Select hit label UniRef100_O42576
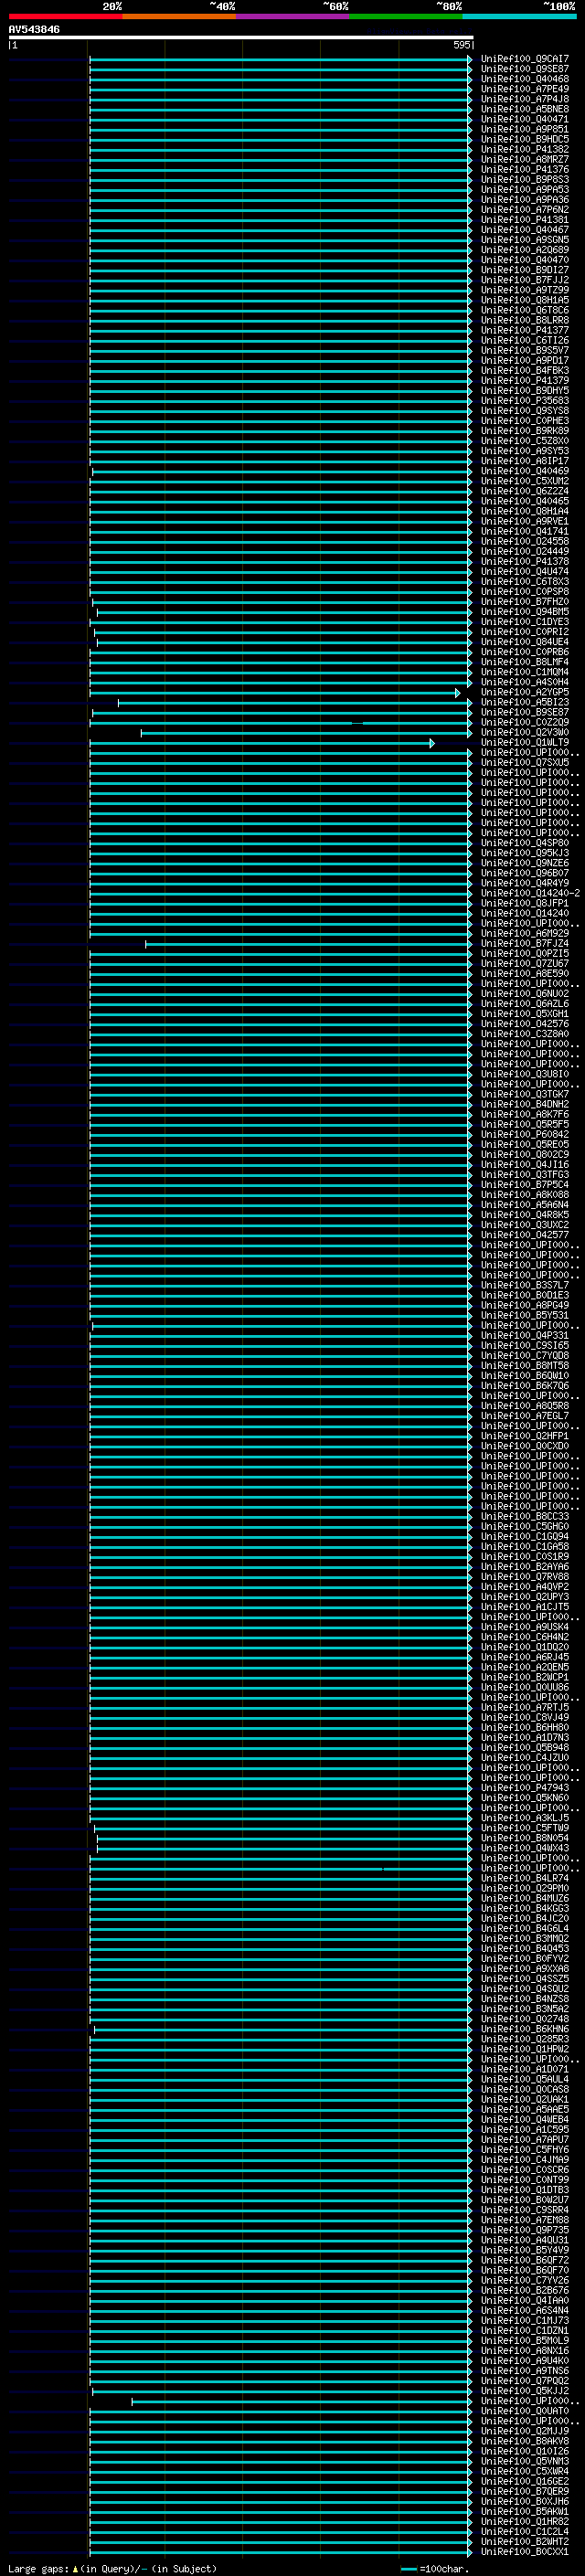The image size is (585, 2576). (524, 1024)
